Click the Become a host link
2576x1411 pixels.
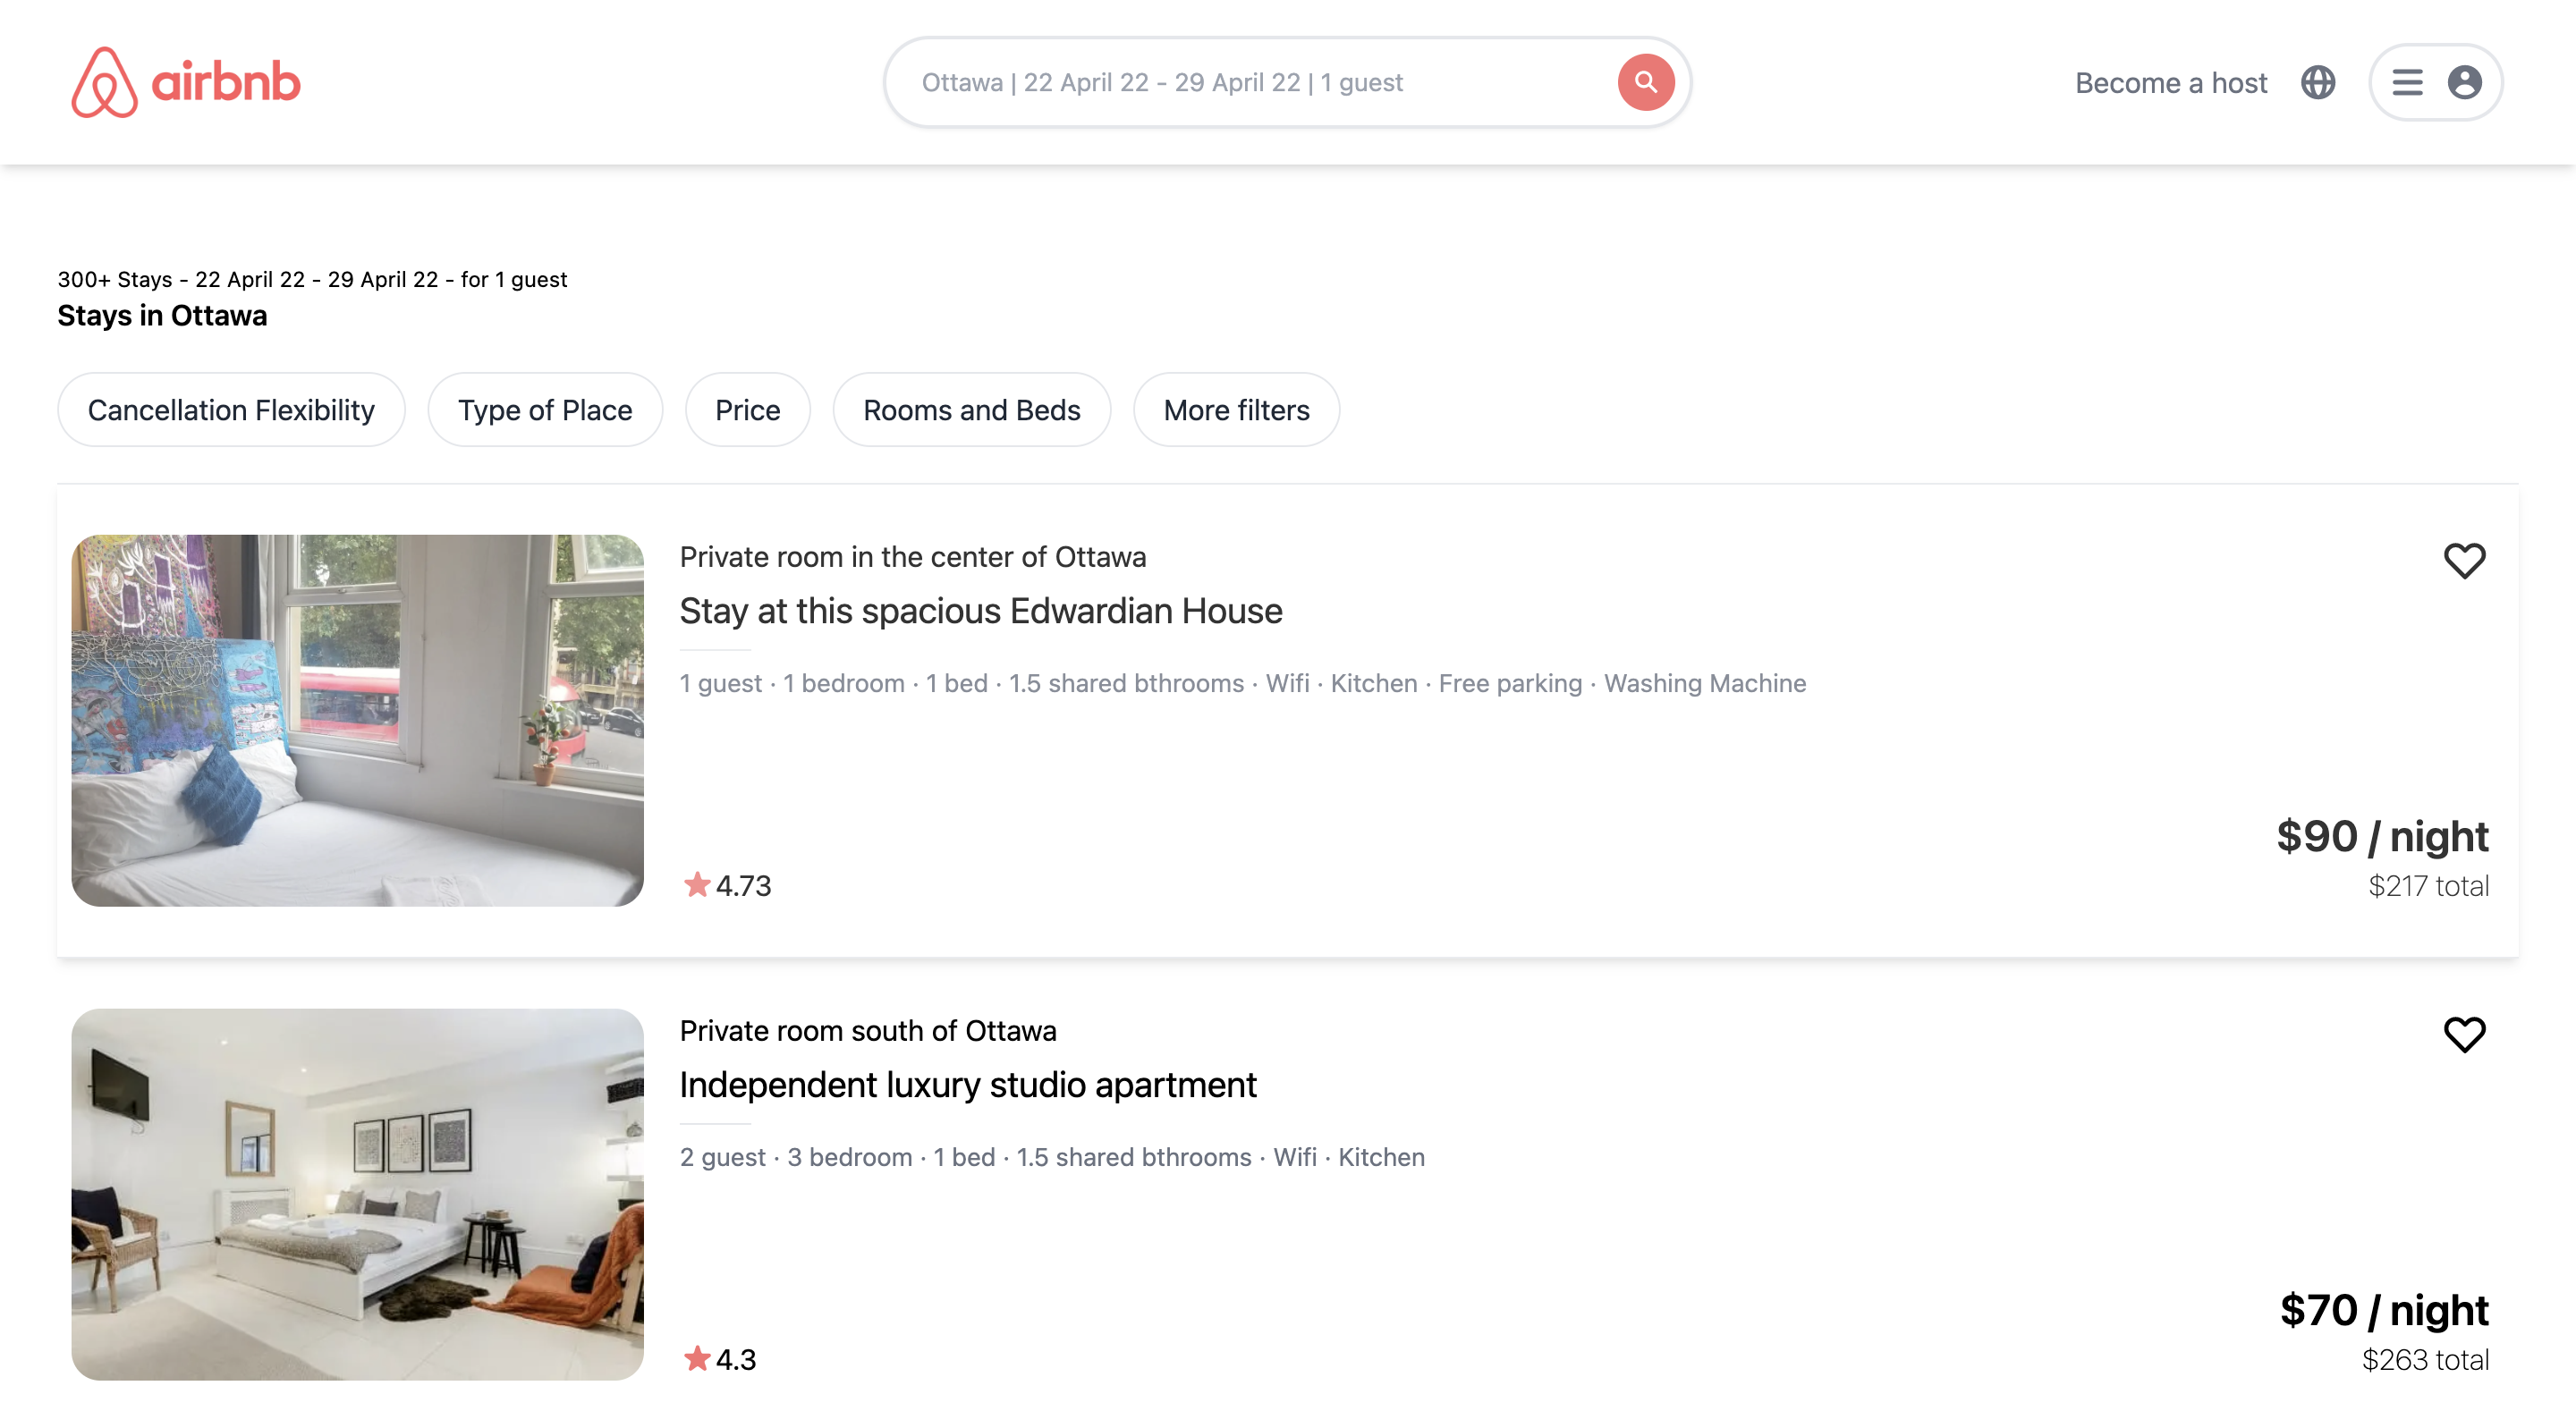[x=2170, y=83]
